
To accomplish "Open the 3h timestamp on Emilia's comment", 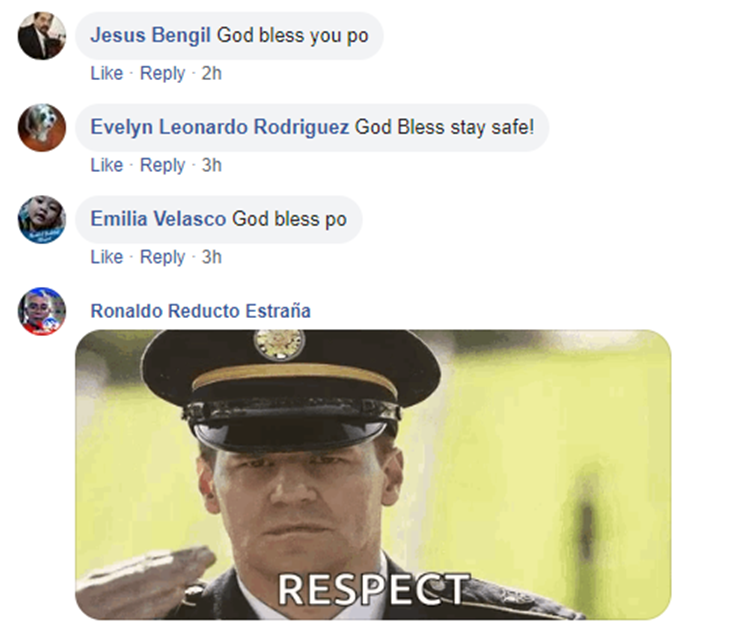I will pos(211,257).
